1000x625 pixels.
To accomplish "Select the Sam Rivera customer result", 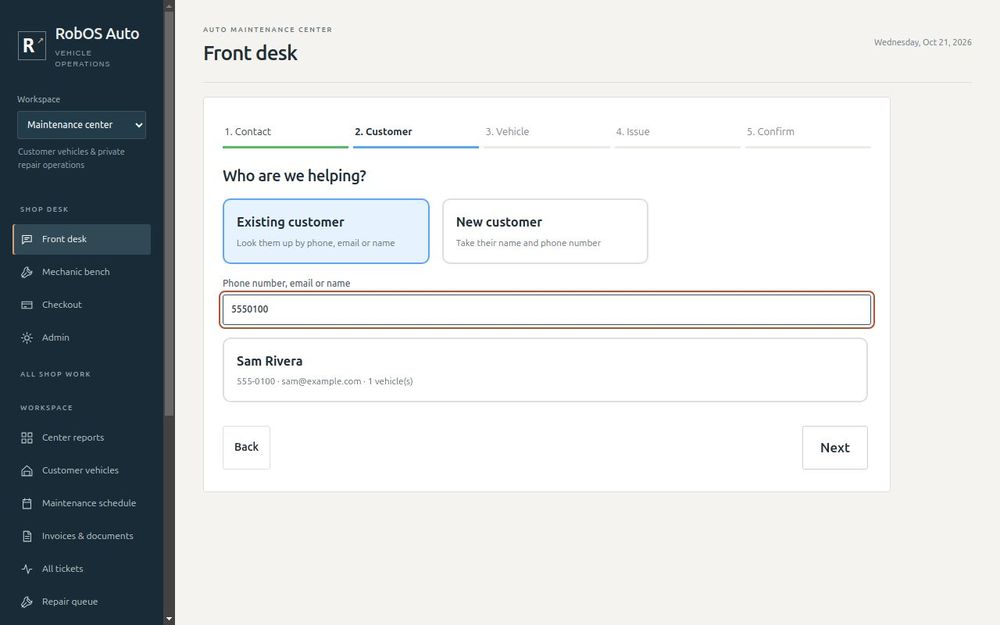I will click(545, 370).
